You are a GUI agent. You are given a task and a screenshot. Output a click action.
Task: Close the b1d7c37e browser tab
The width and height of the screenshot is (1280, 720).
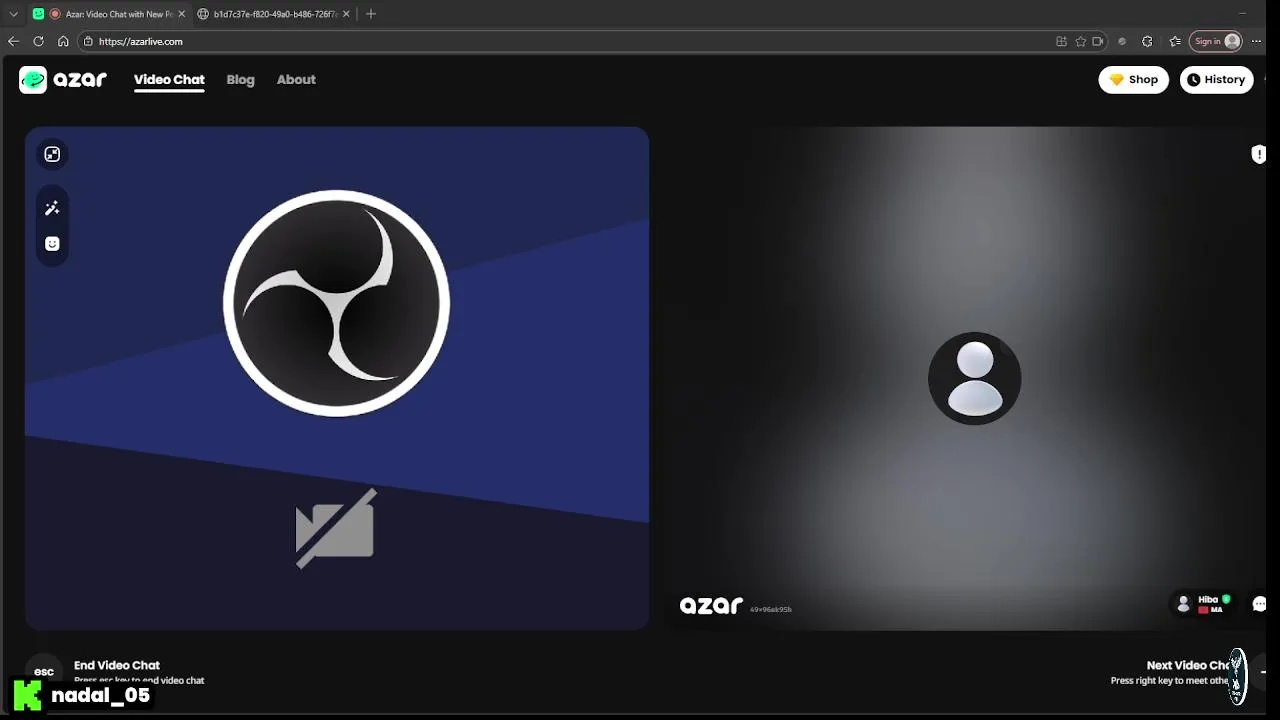tap(346, 14)
